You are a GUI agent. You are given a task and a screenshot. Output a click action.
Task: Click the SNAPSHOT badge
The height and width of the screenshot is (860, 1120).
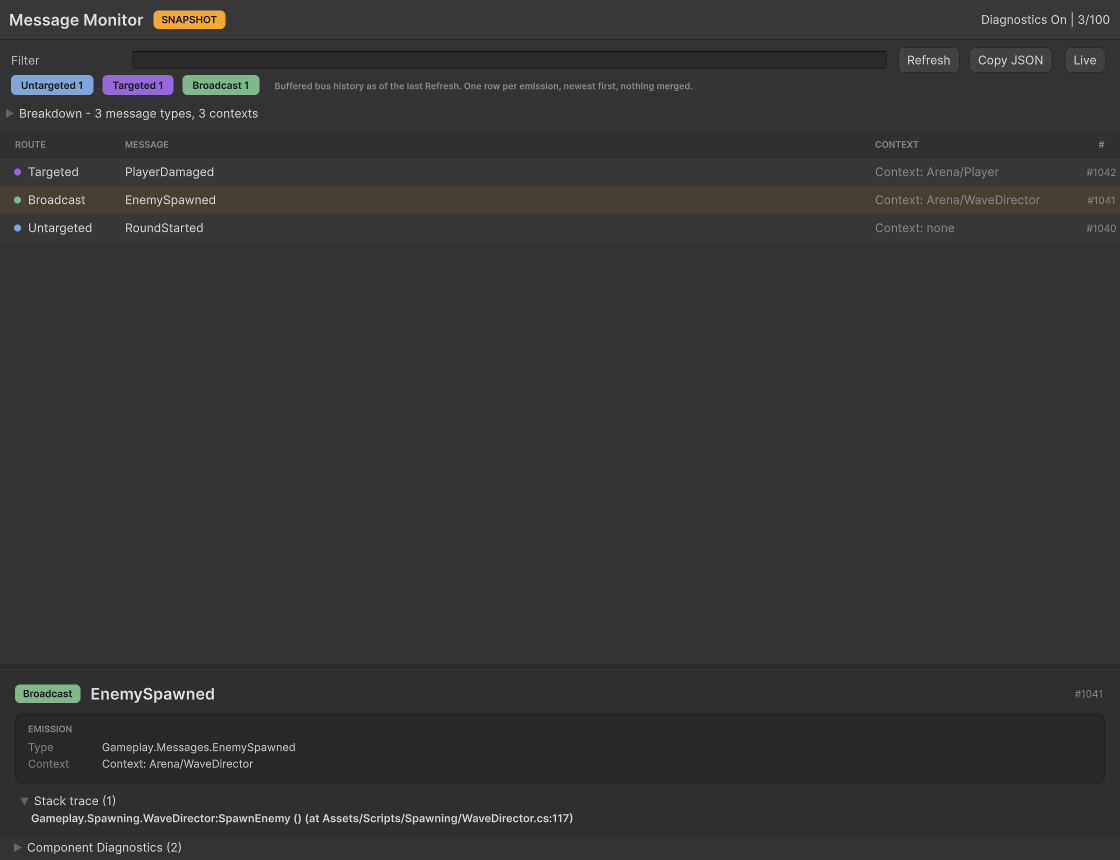189,20
